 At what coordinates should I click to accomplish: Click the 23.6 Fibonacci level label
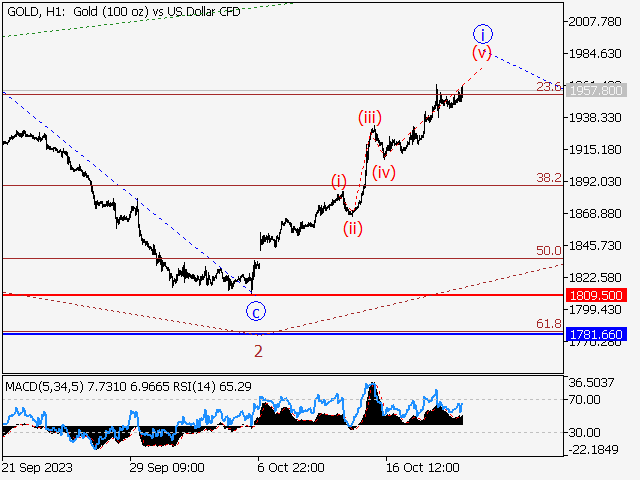(549, 87)
